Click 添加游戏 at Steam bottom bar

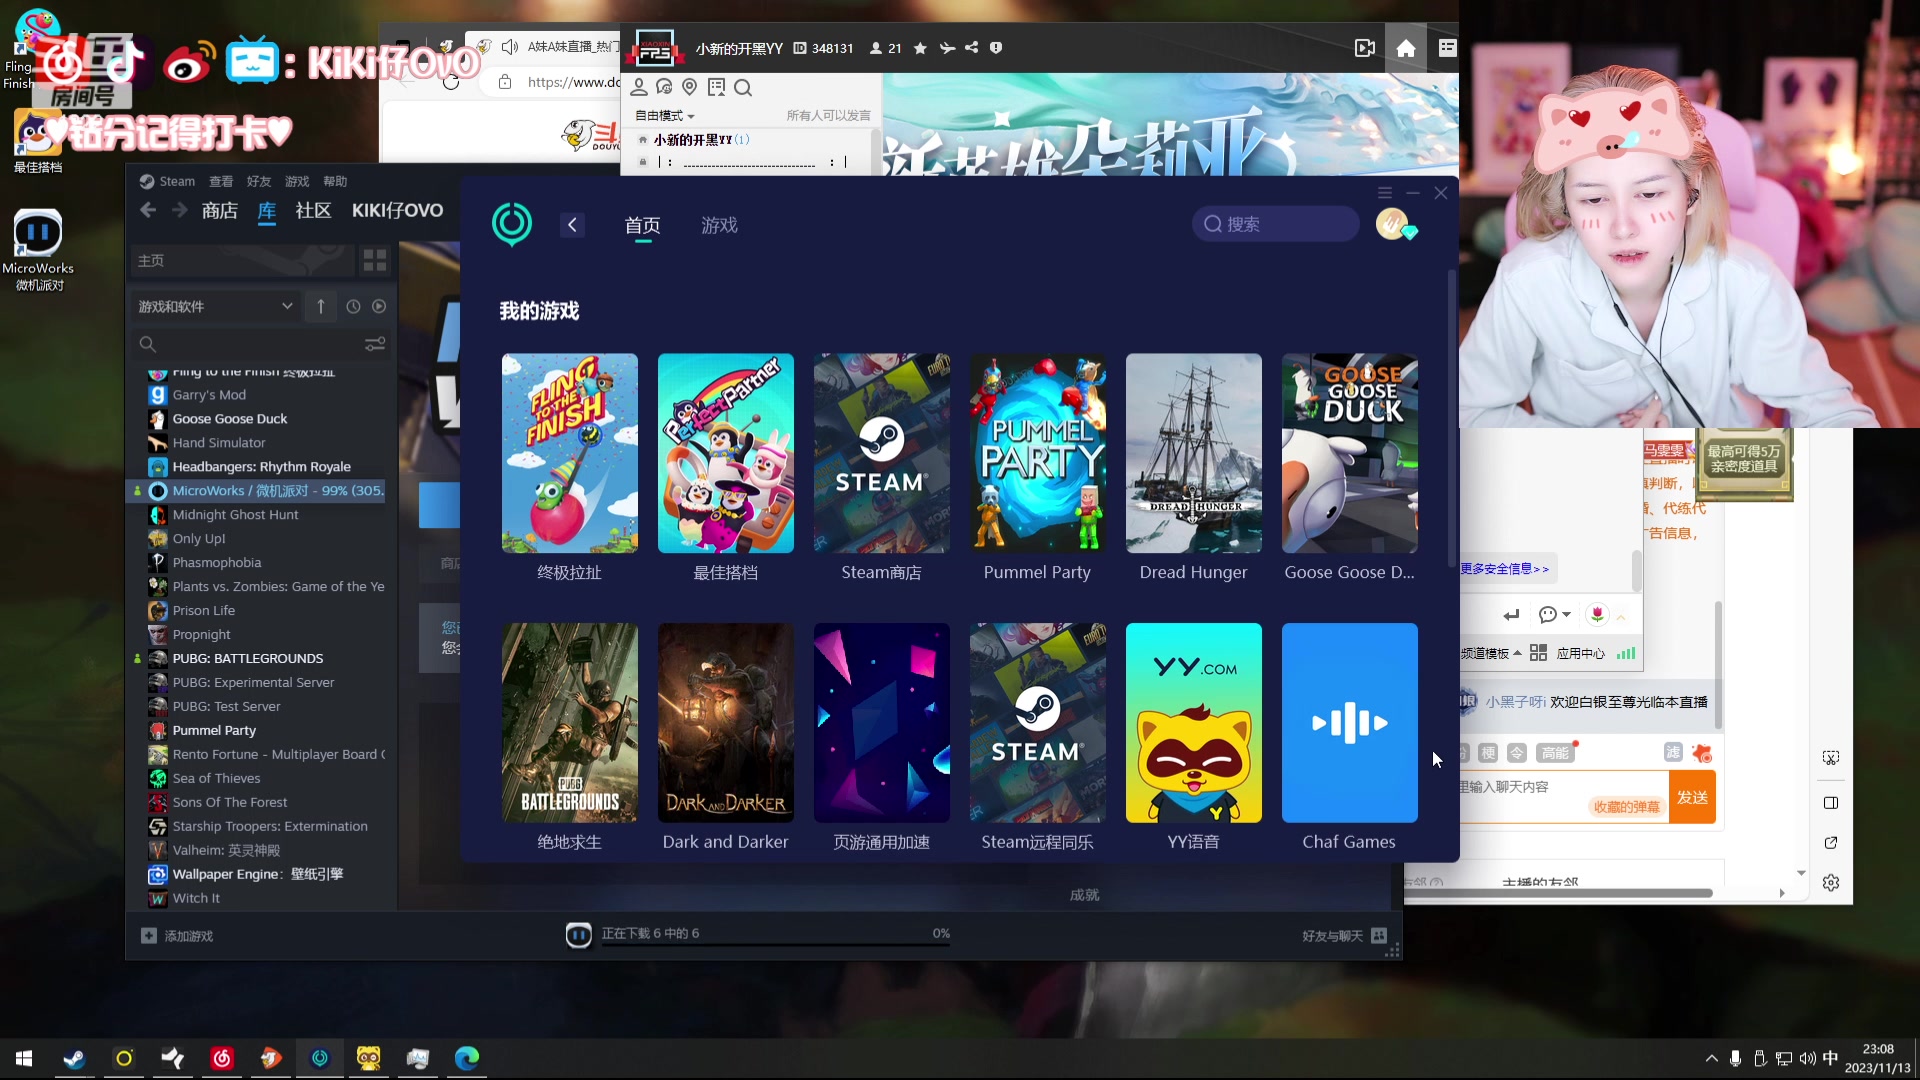coord(178,936)
